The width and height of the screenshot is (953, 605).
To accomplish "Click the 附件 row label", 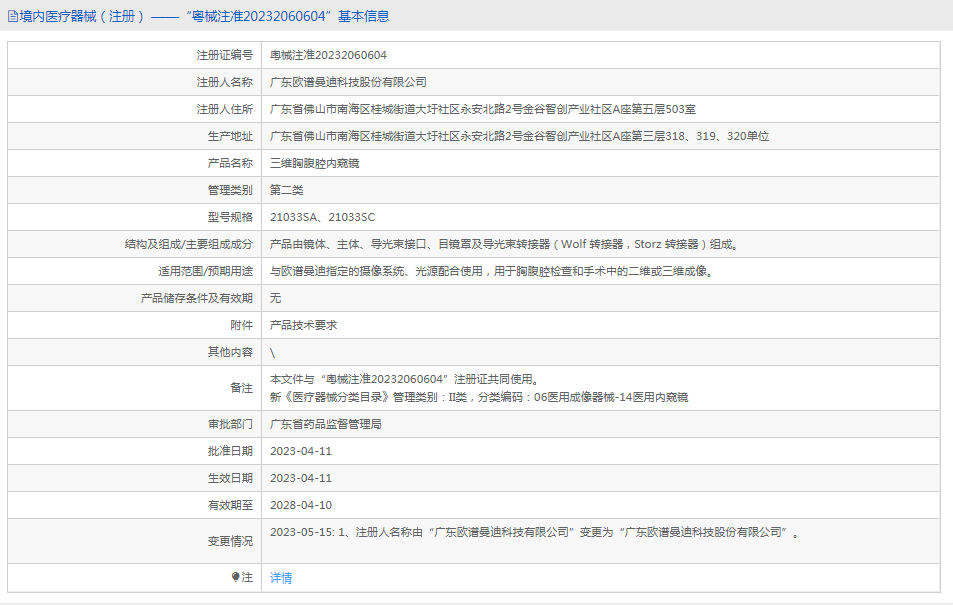I will (241, 325).
